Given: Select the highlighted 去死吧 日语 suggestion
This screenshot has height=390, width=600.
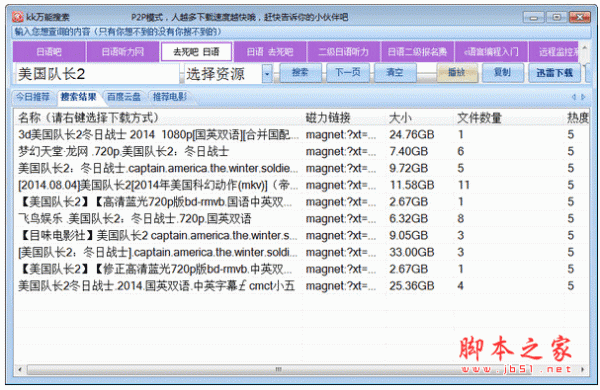Looking at the screenshot, I should click(196, 52).
